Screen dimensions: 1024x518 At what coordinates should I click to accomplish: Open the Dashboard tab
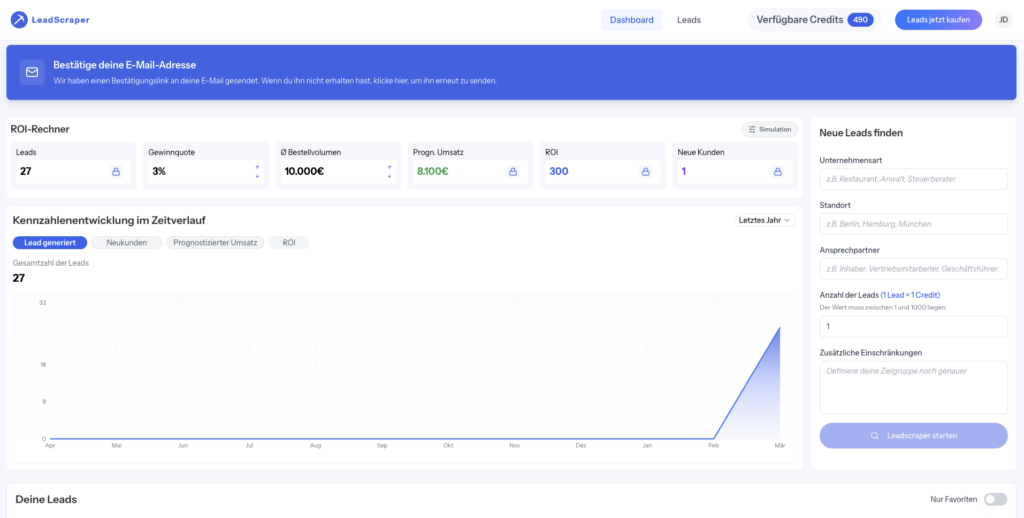point(631,19)
